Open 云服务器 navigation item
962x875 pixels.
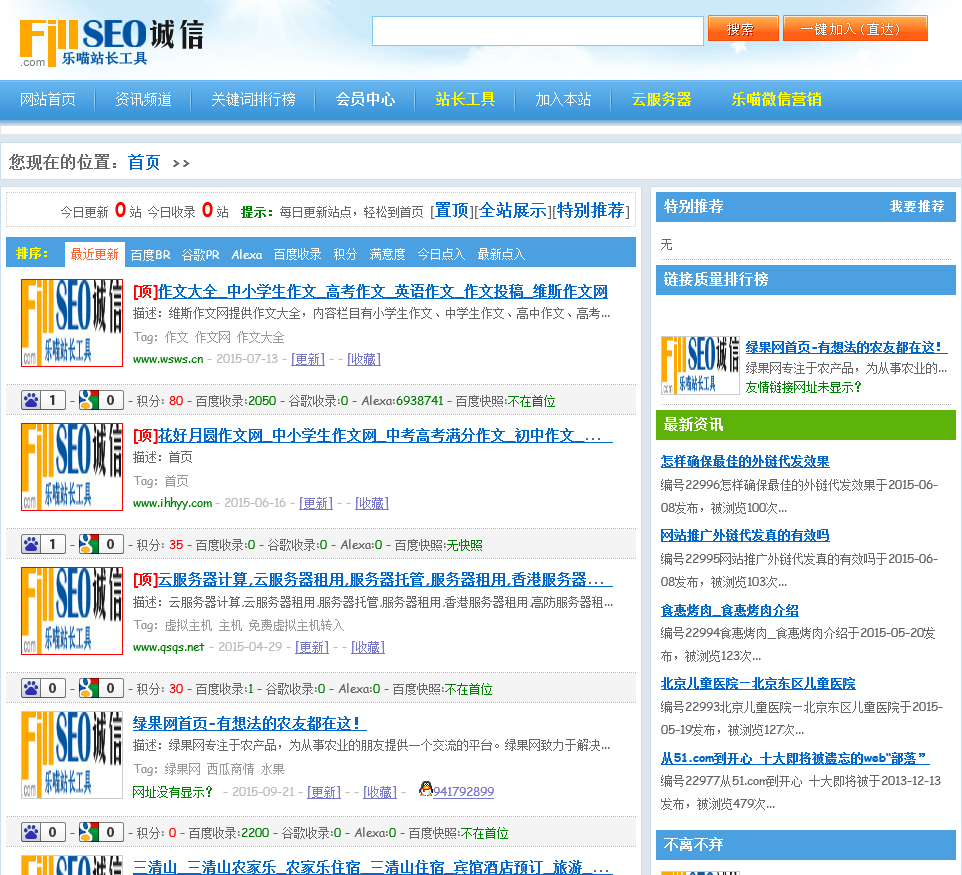point(661,99)
